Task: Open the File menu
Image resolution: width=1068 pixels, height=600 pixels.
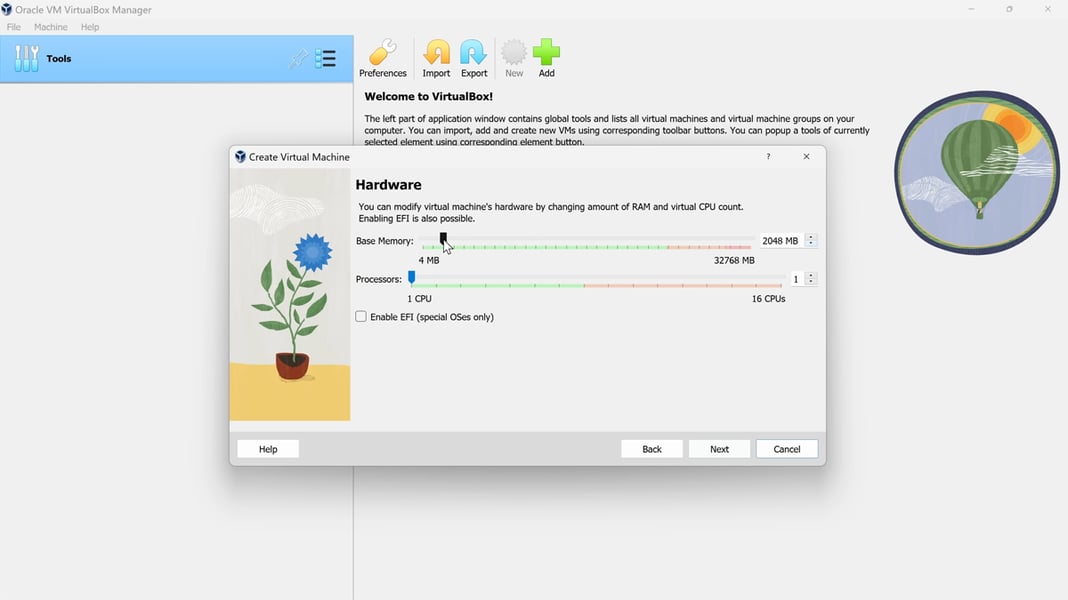Action: click(x=13, y=26)
